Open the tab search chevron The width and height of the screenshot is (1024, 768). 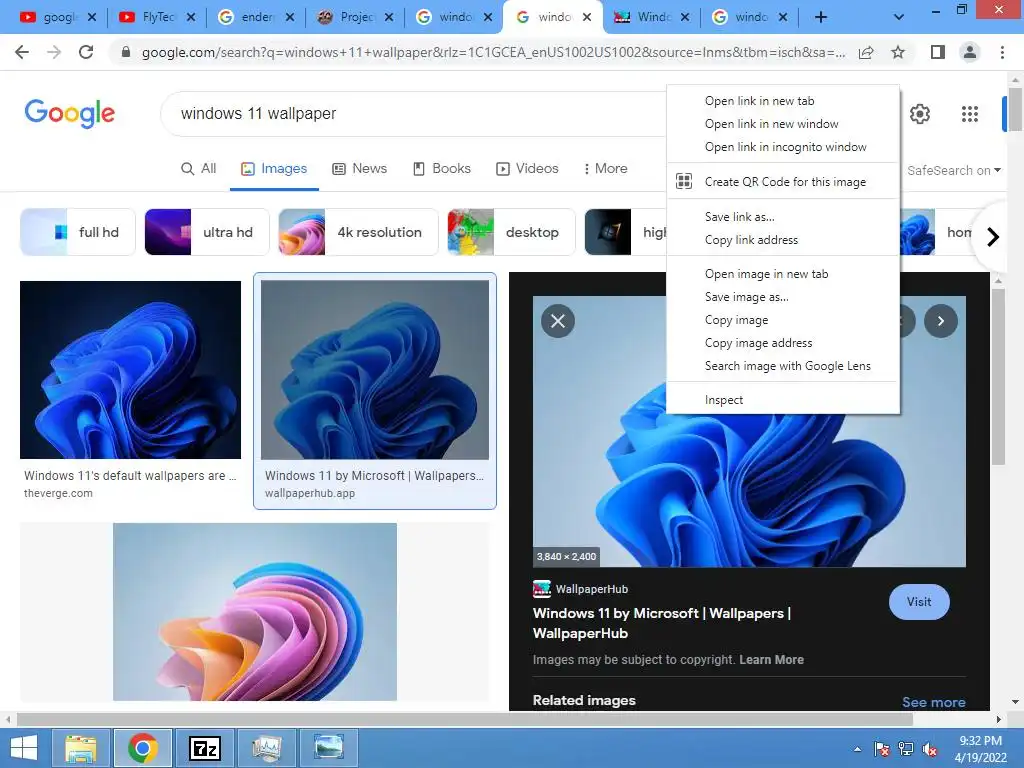(x=899, y=18)
